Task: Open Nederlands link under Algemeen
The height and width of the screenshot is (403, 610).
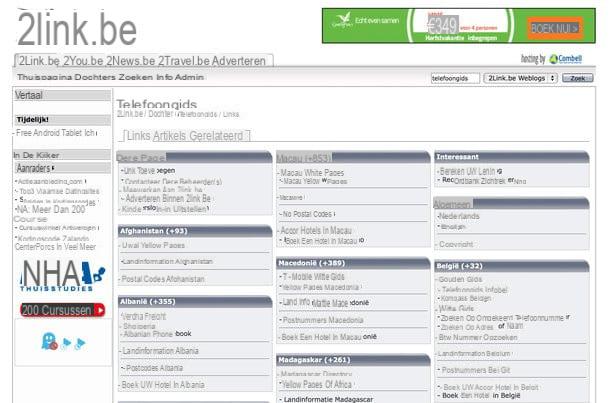Action: point(459,216)
